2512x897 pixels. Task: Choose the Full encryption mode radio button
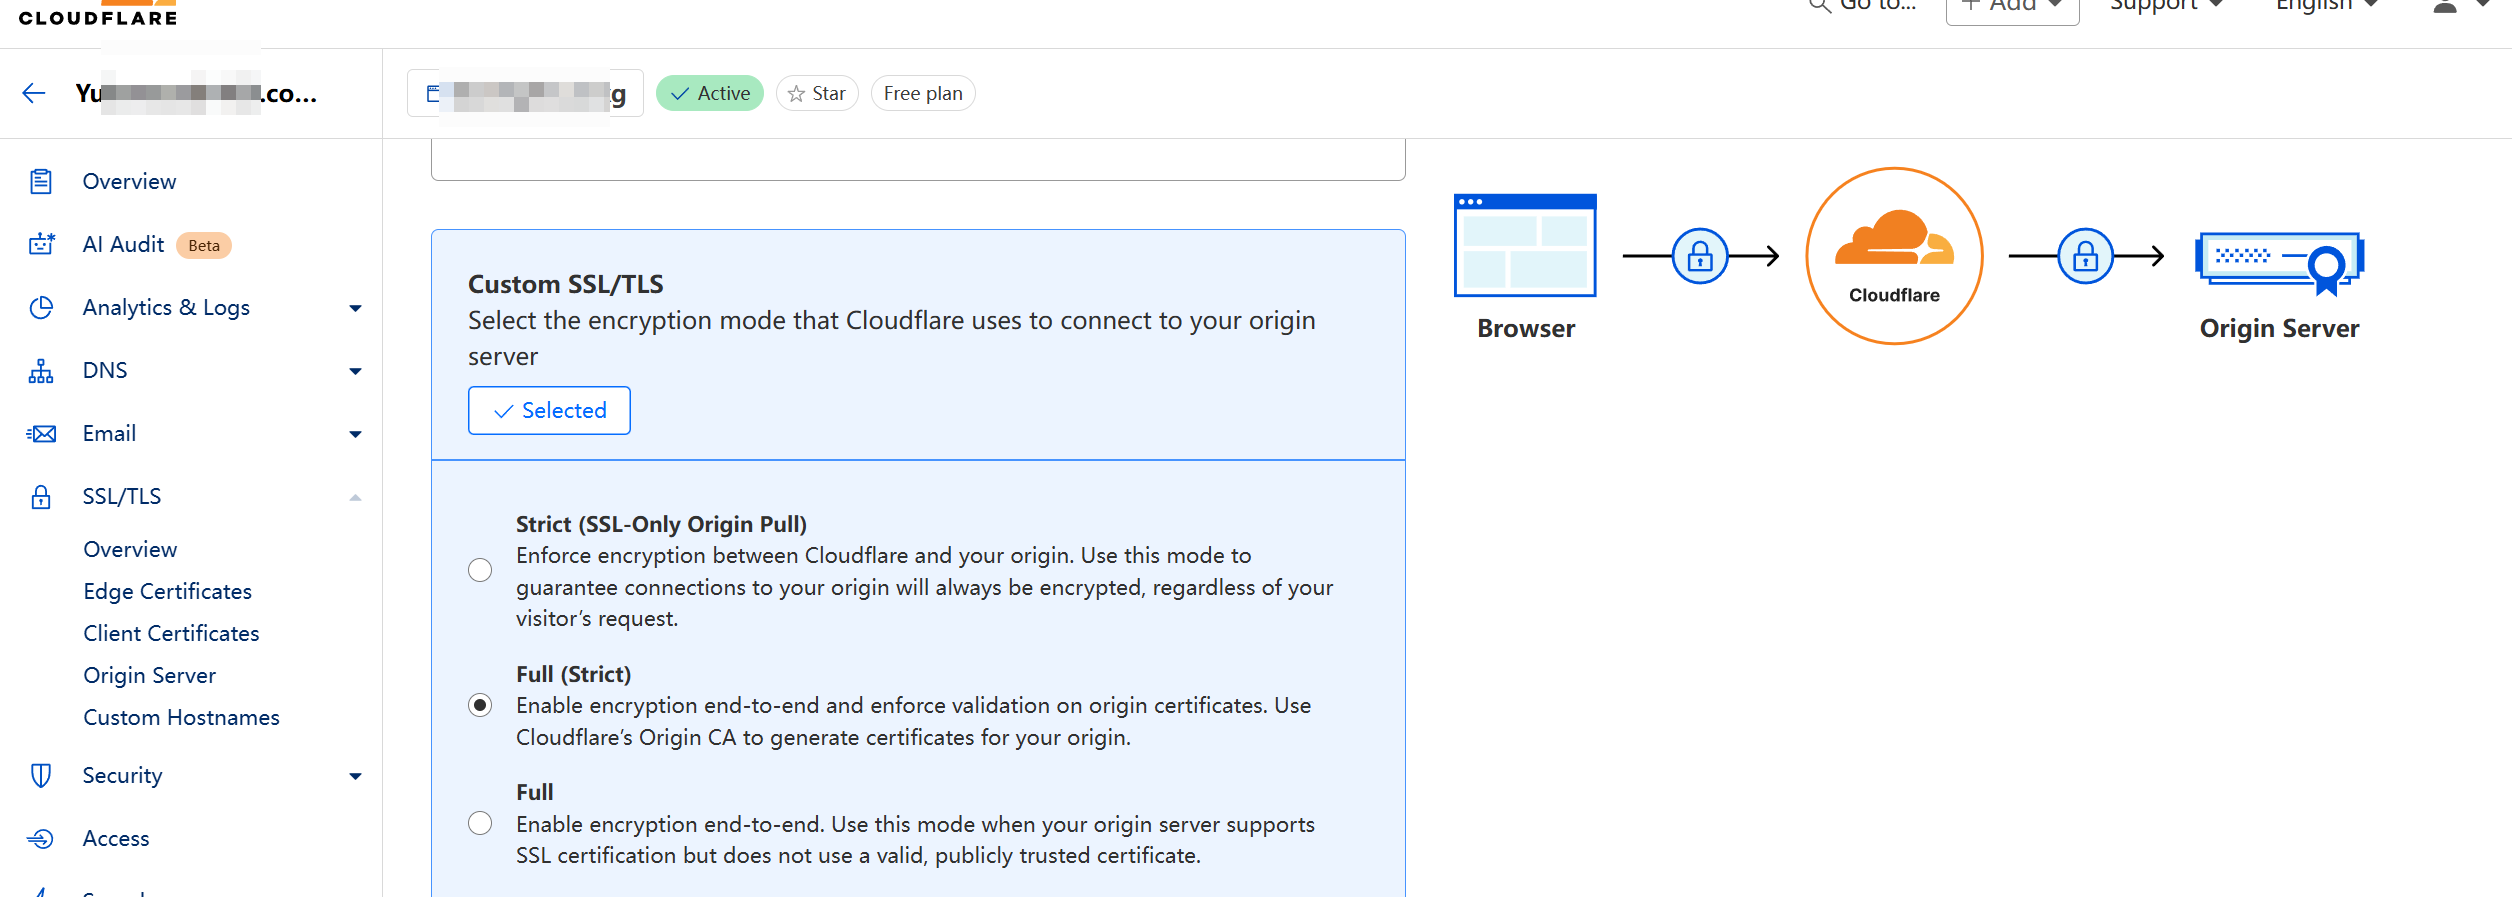(480, 823)
